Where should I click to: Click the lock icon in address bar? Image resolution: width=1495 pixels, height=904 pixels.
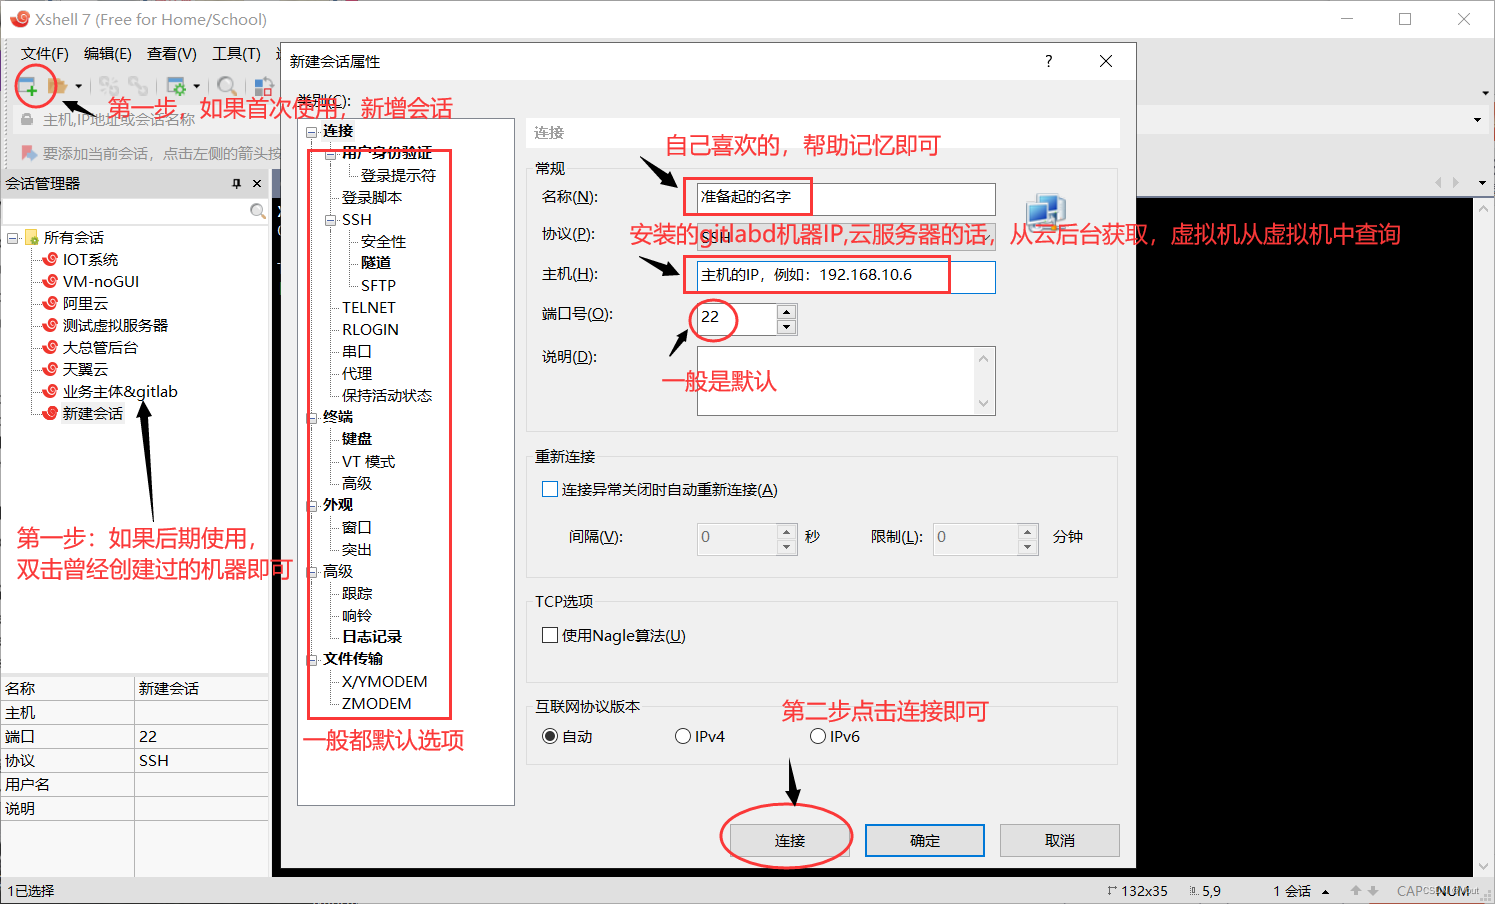(x=27, y=119)
